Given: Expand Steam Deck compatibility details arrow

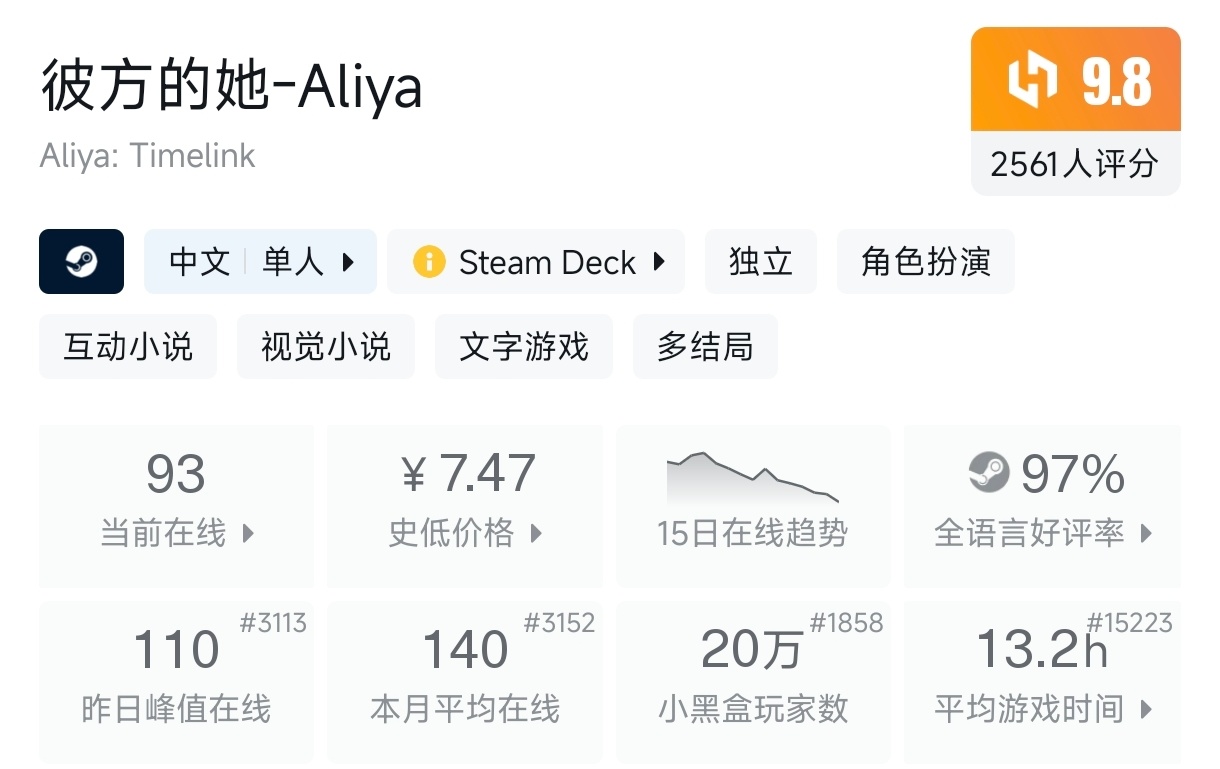Looking at the screenshot, I should coord(659,262).
